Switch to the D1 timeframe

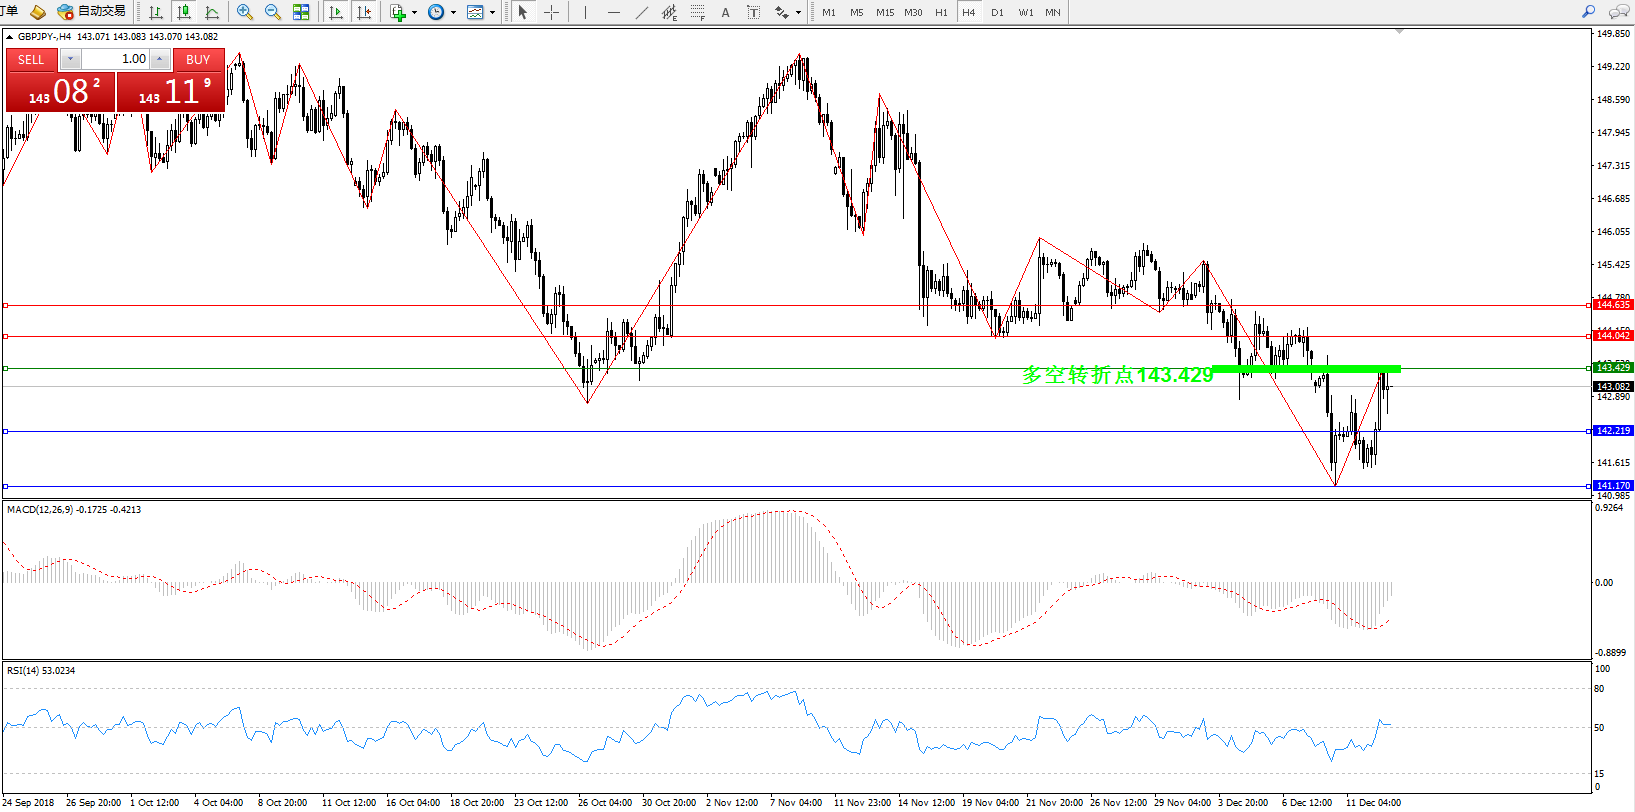tap(997, 12)
